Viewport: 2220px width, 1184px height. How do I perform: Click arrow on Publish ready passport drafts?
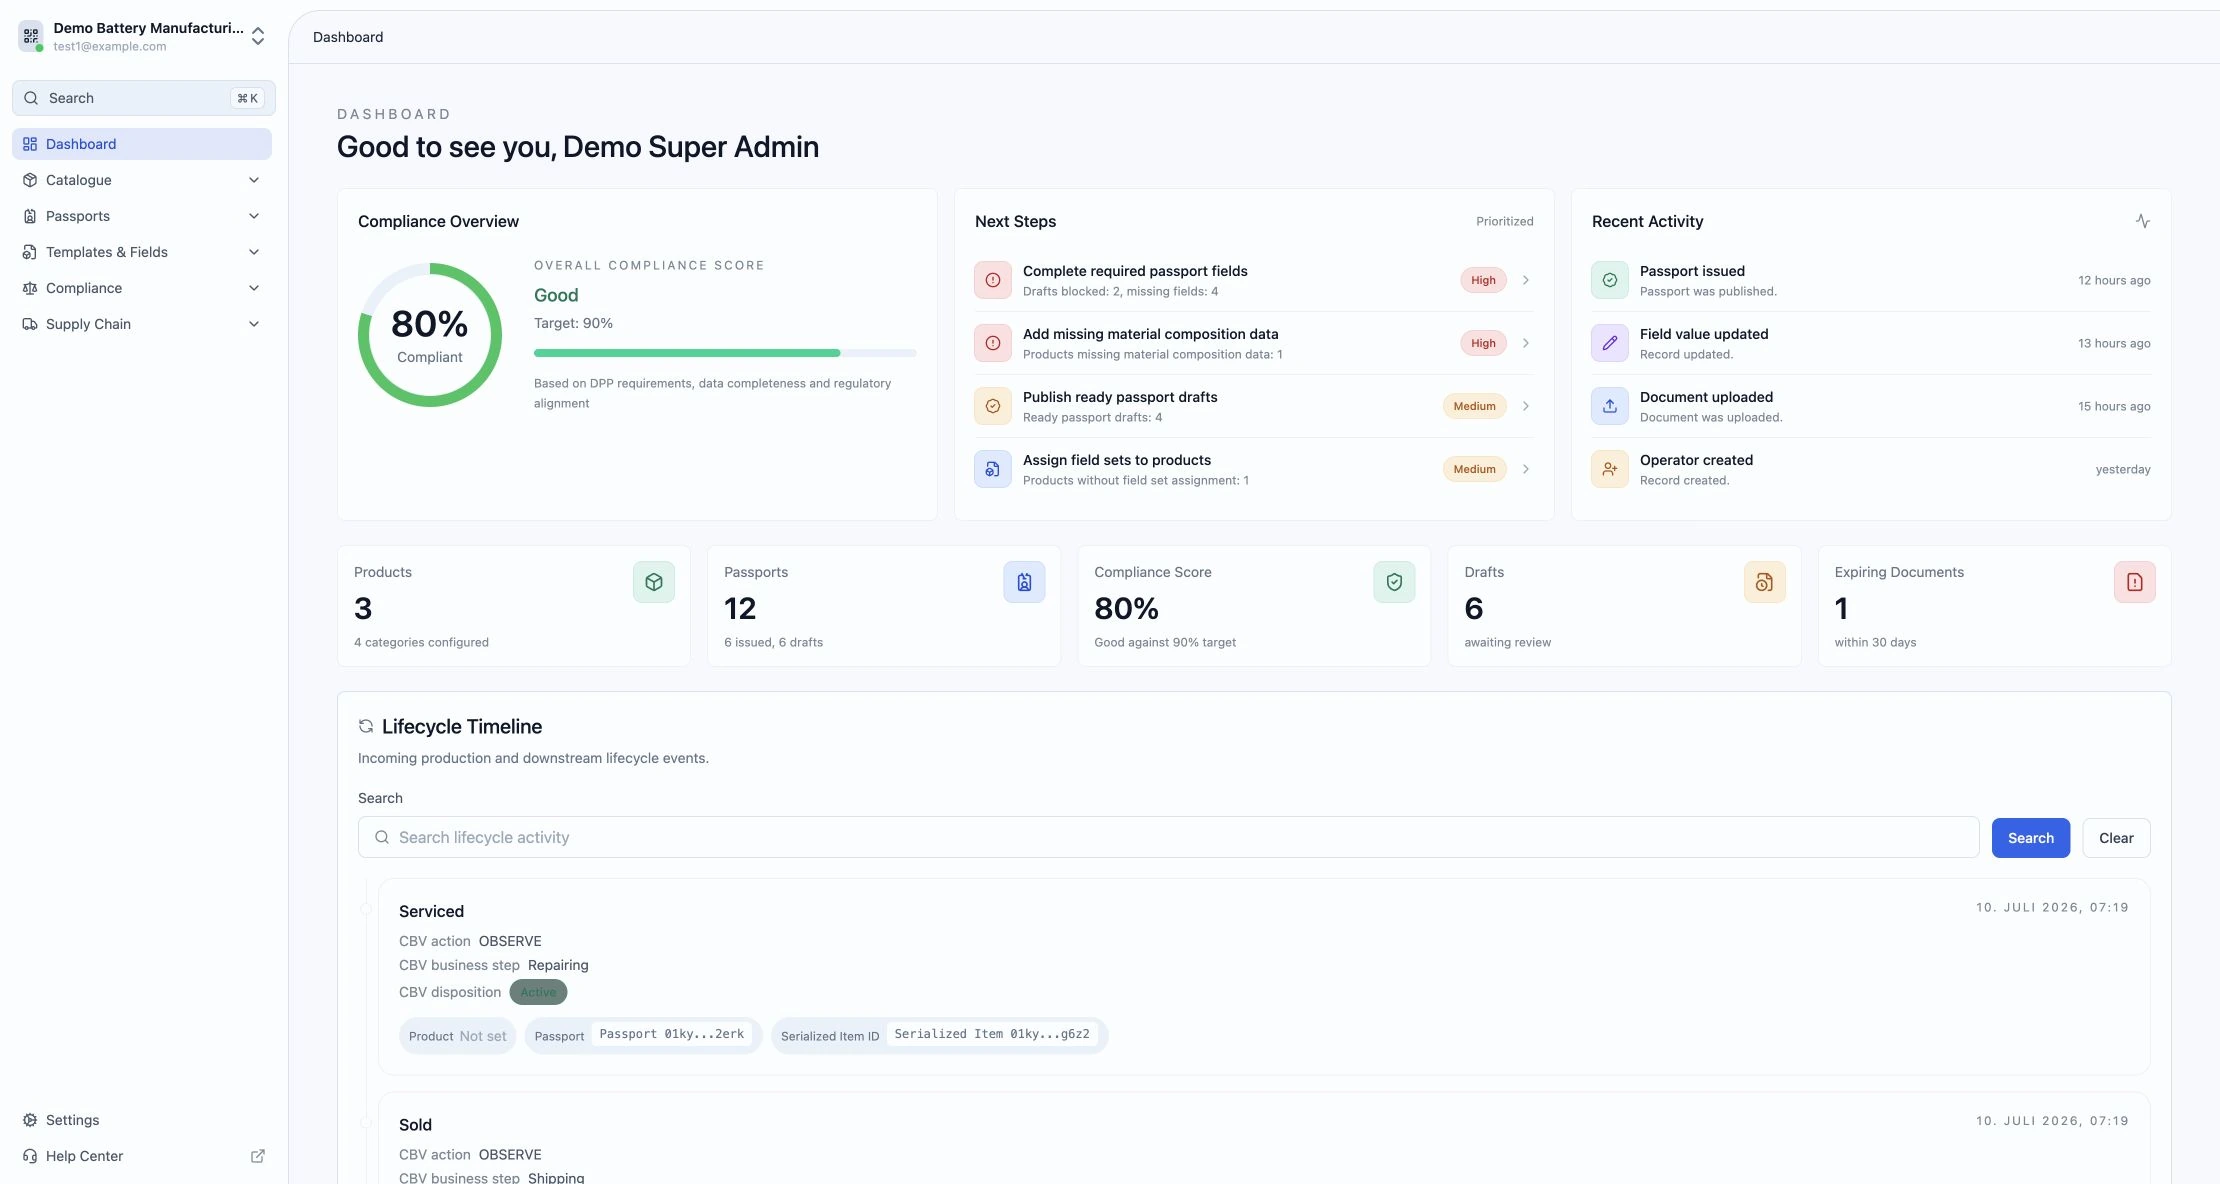tap(1526, 406)
